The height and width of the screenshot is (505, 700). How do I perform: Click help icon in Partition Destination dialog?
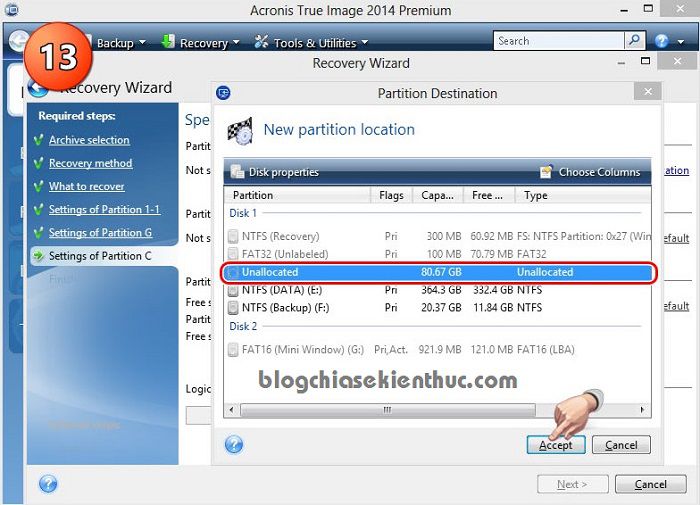[x=234, y=444]
